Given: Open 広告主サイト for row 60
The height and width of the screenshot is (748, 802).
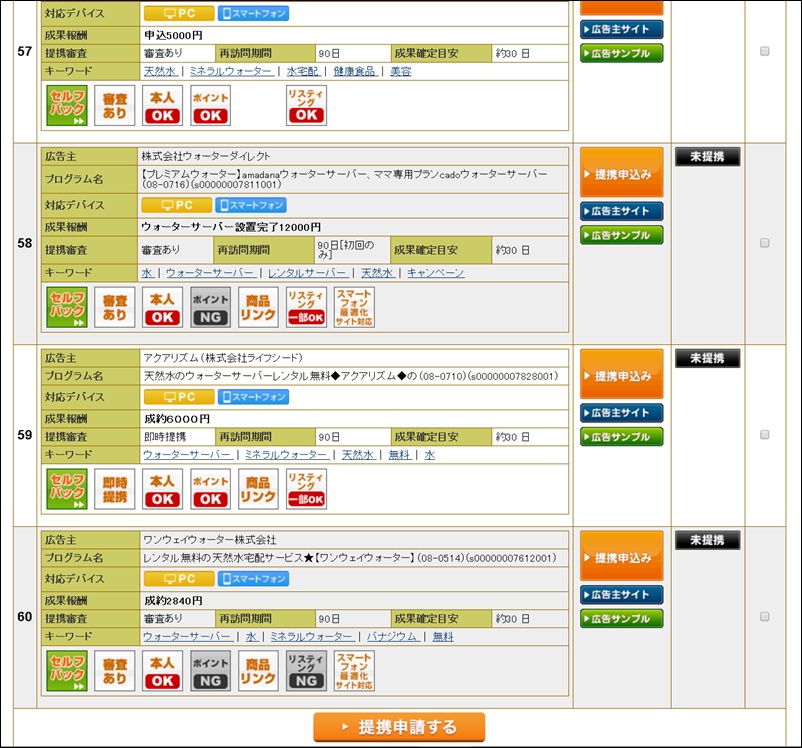Looking at the screenshot, I should [621, 595].
